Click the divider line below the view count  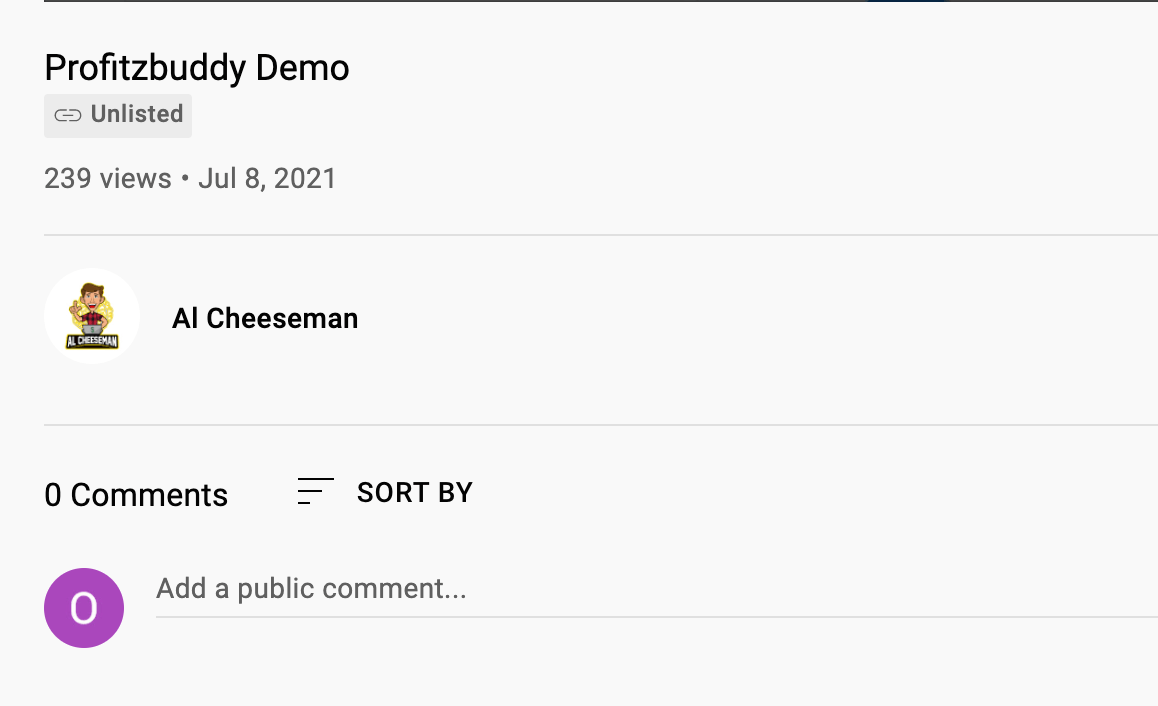coord(600,235)
